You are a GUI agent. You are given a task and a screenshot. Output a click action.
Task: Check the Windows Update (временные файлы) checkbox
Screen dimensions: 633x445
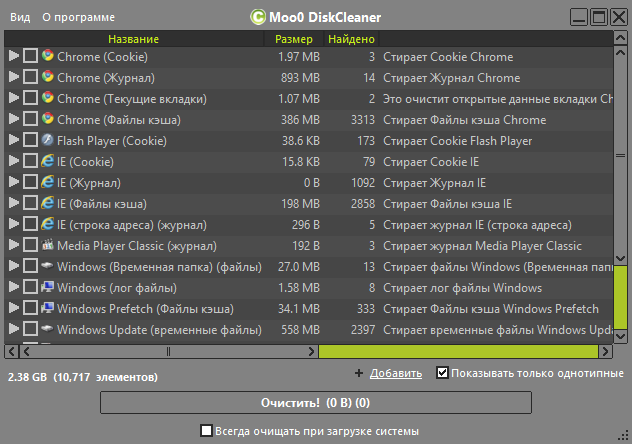[30, 329]
